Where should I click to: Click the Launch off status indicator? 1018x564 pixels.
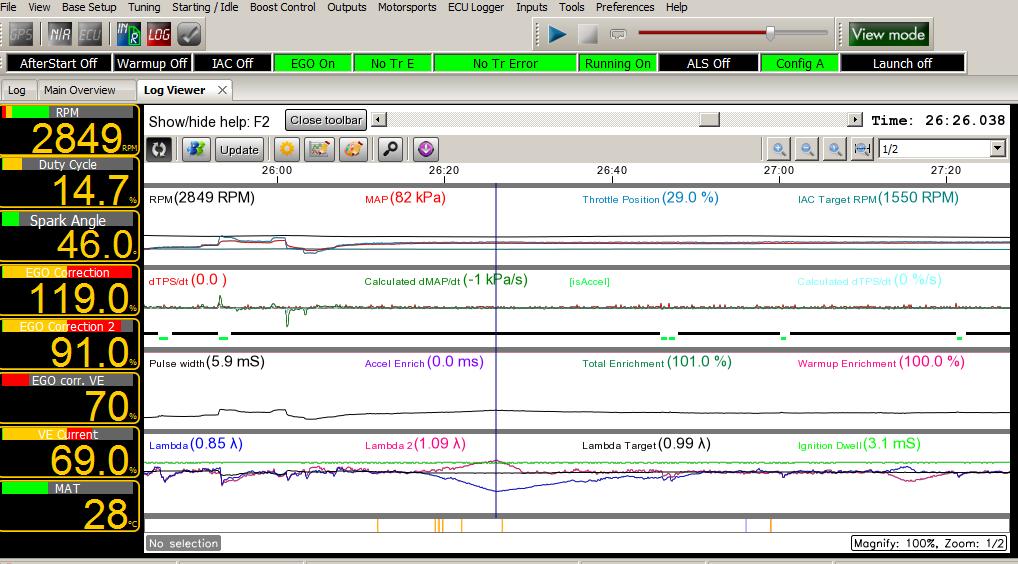click(x=902, y=63)
